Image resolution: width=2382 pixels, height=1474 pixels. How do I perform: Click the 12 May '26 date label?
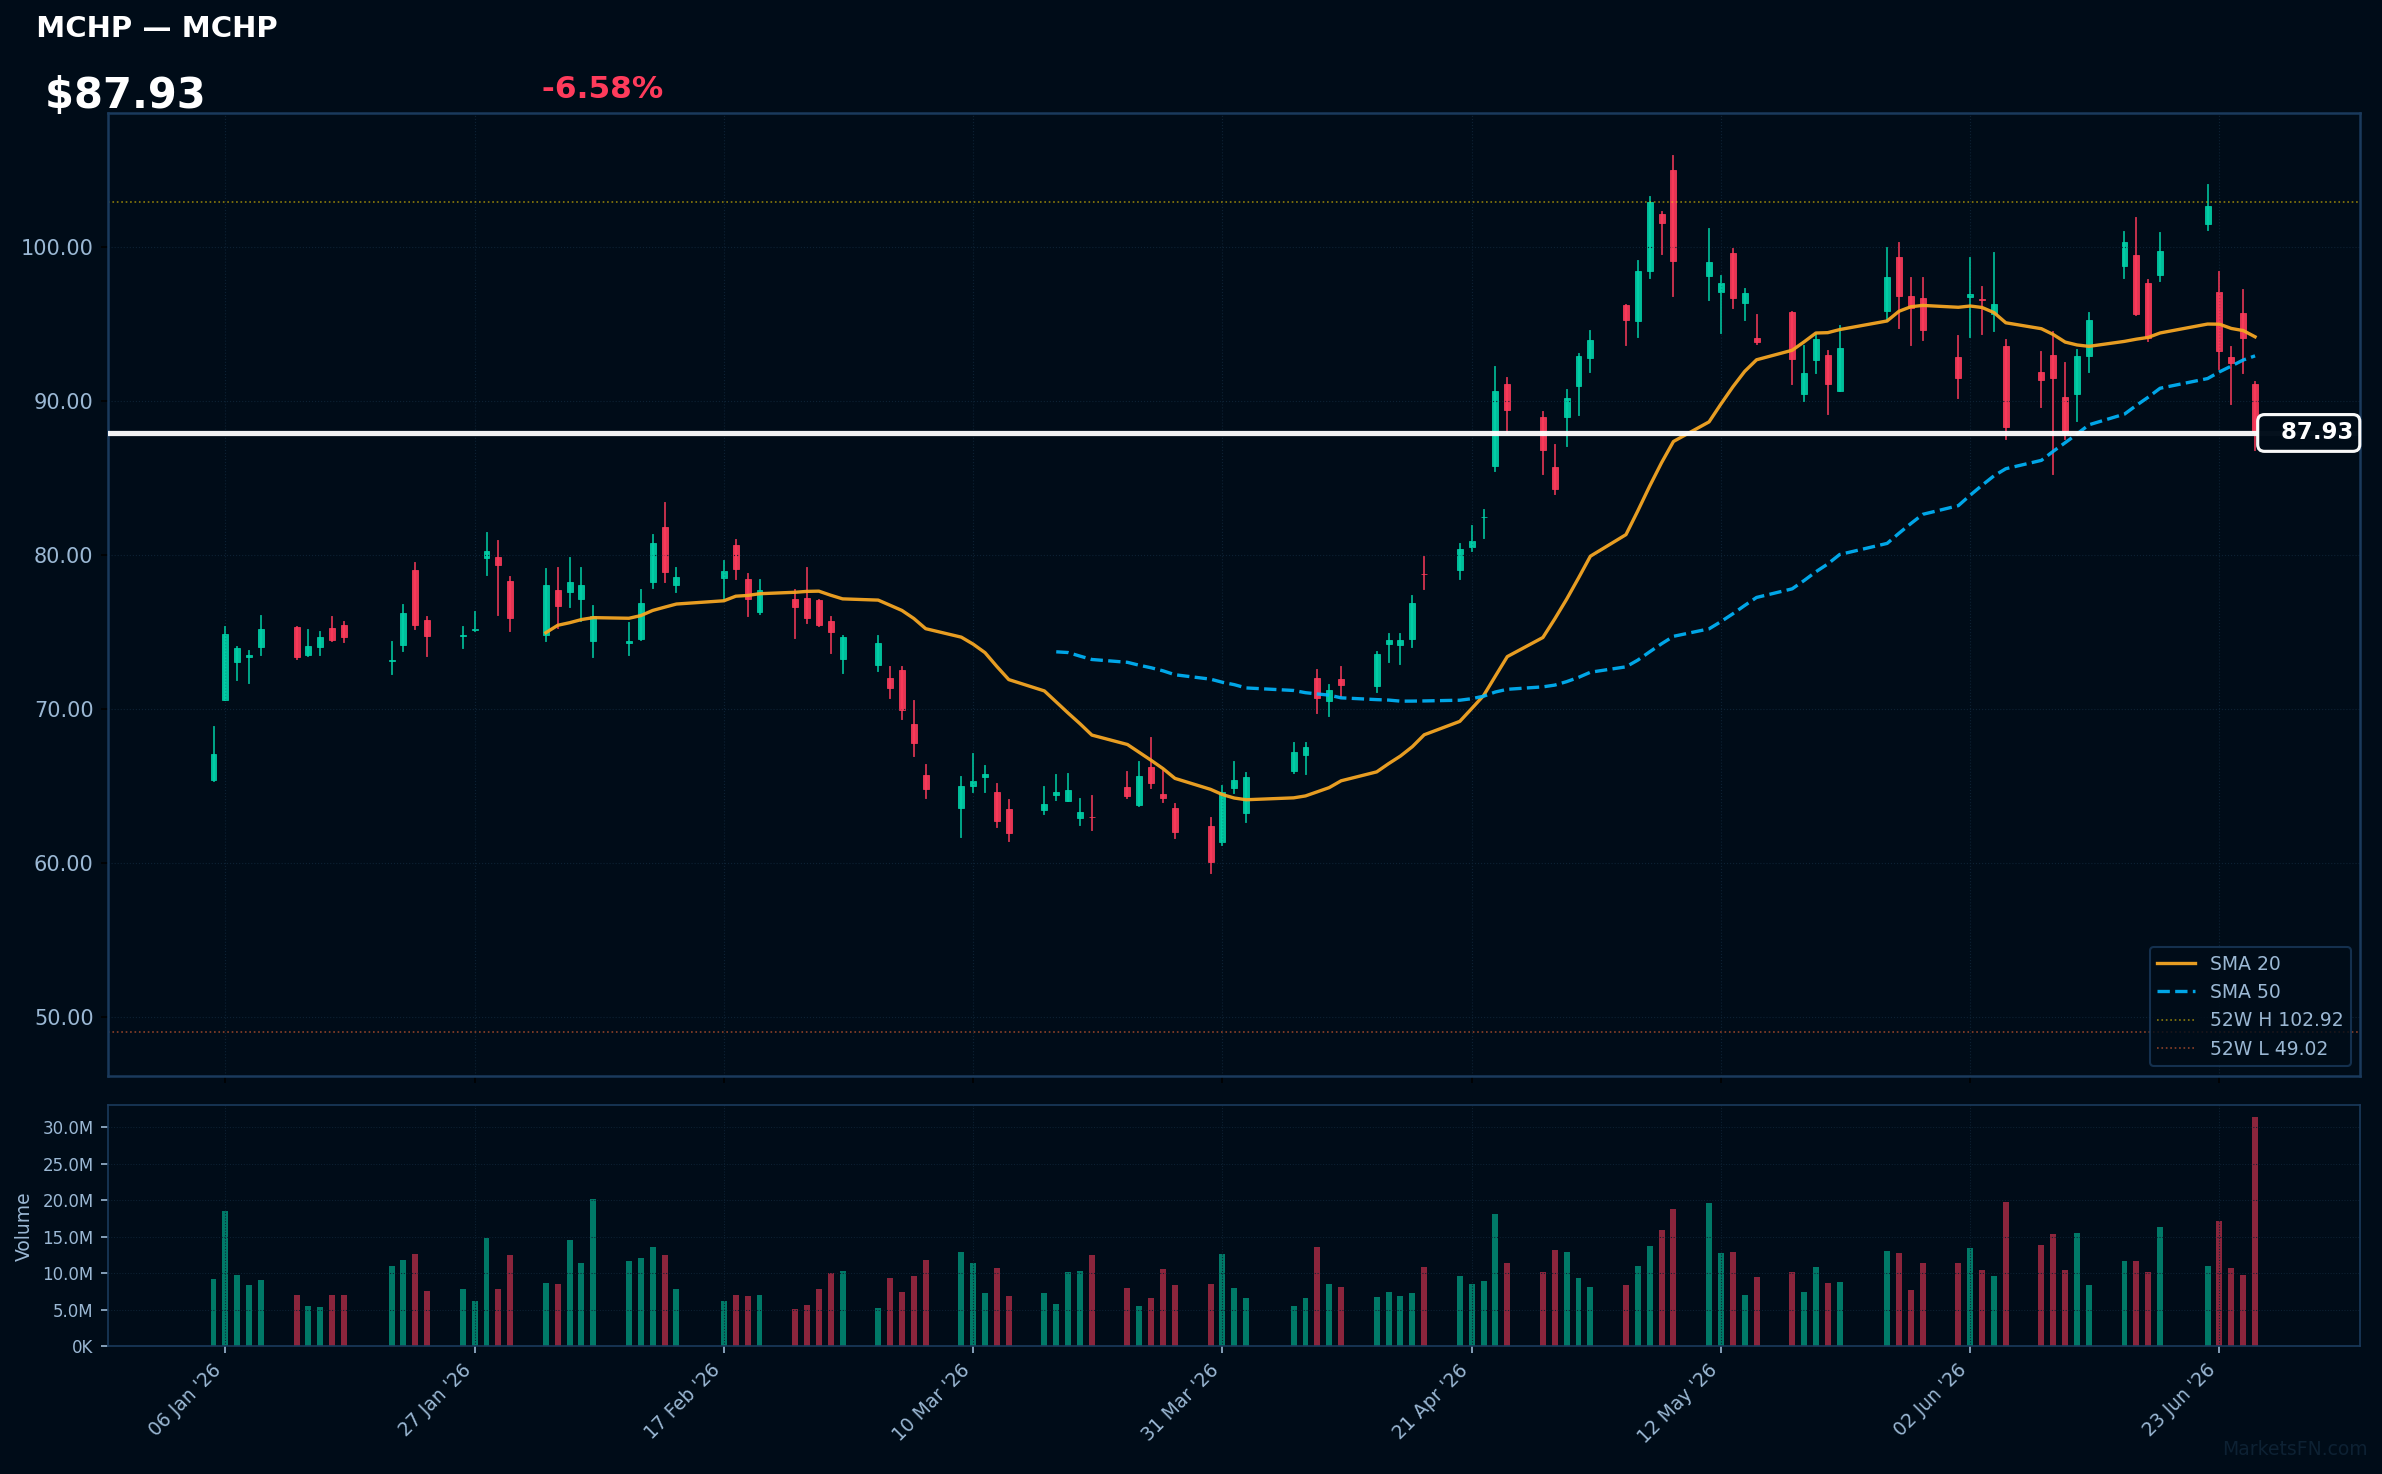[1678, 1400]
